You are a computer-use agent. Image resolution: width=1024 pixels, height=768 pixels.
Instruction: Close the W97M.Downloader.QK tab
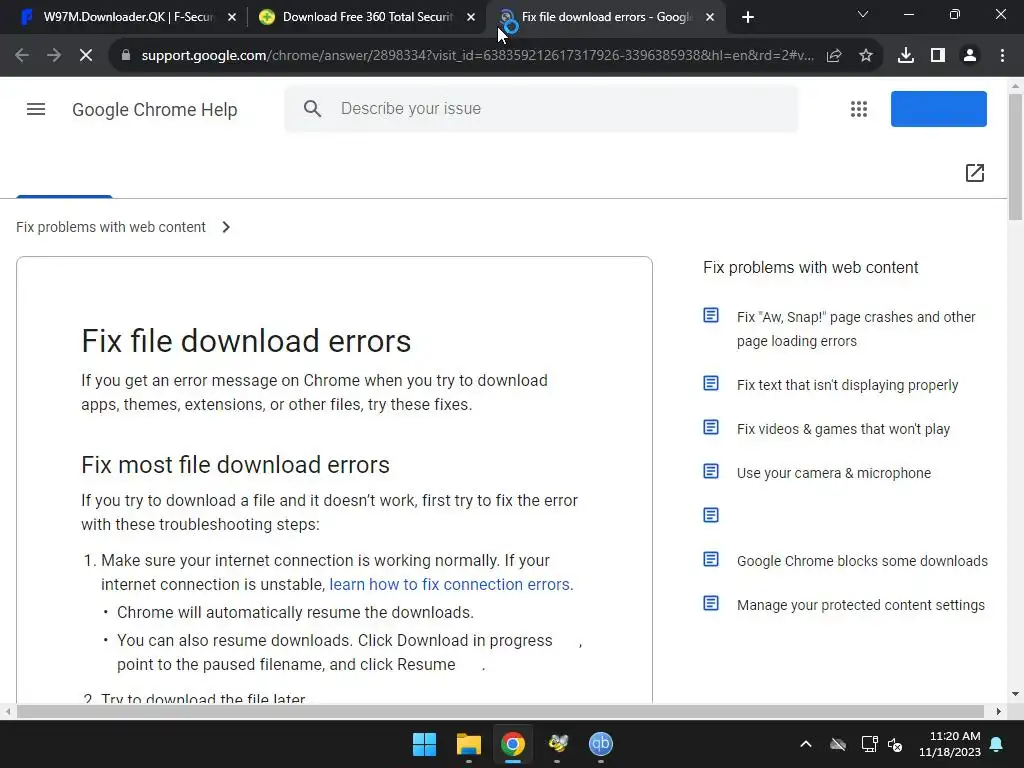pyautogui.click(x=232, y=17)
